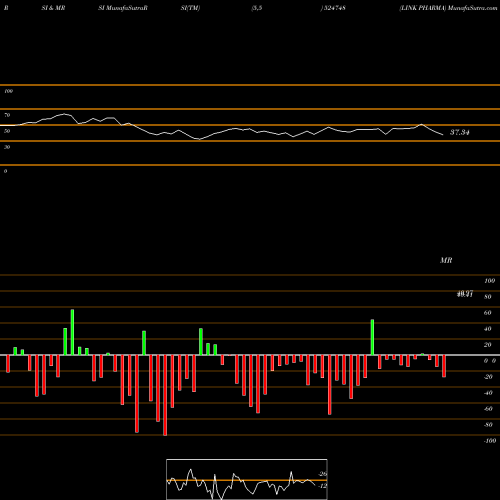This screenshot has width=500, height=500.
Task: Click the RSI axis "100" label on the left
Action: 8,91
